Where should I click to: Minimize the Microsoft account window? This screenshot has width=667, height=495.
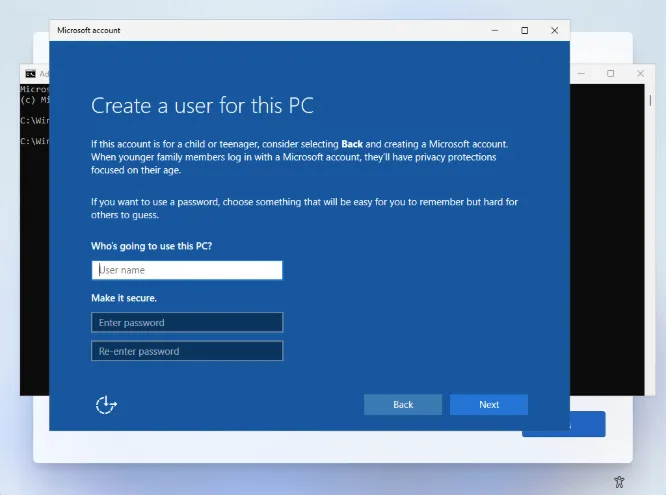pos(496,30)
